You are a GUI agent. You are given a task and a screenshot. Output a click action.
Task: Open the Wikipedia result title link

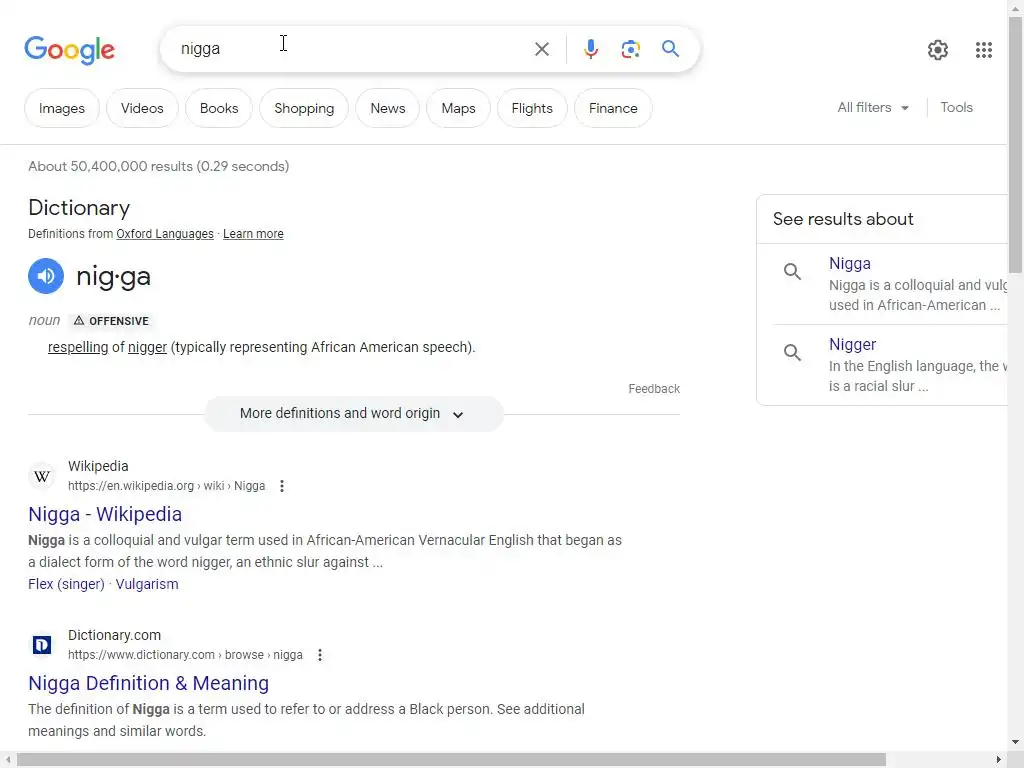pos(105,514)
